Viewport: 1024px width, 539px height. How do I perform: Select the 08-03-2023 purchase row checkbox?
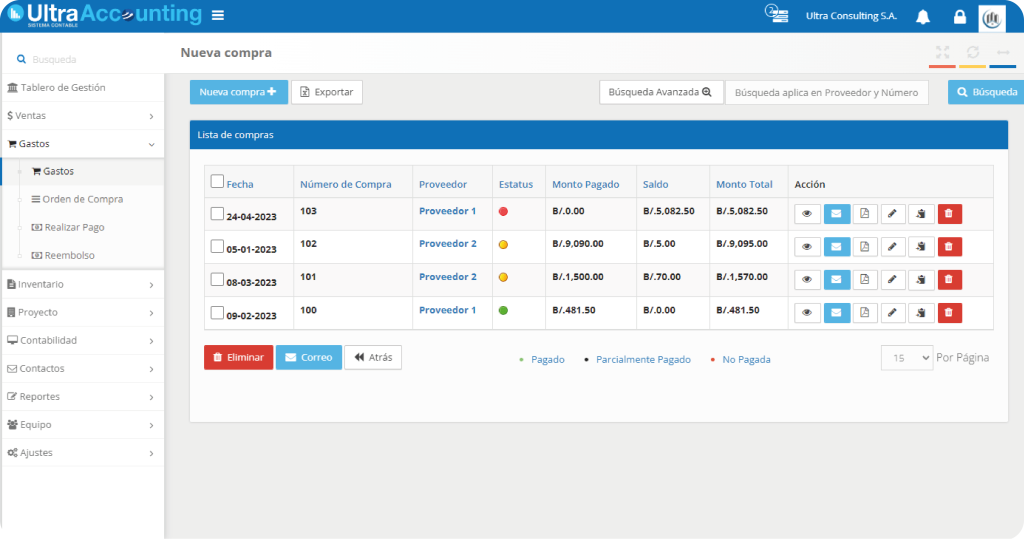[x=217, y=280]
